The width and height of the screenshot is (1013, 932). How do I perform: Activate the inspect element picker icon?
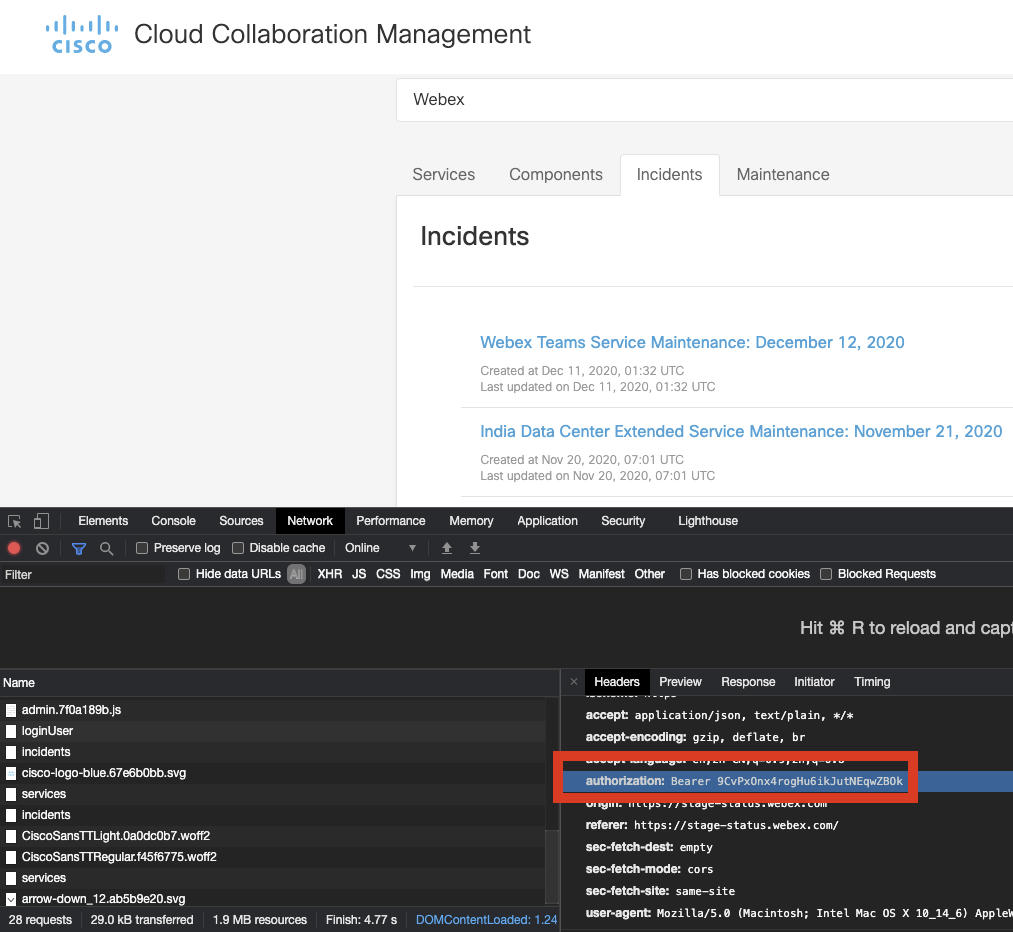(x=14, y=521)
